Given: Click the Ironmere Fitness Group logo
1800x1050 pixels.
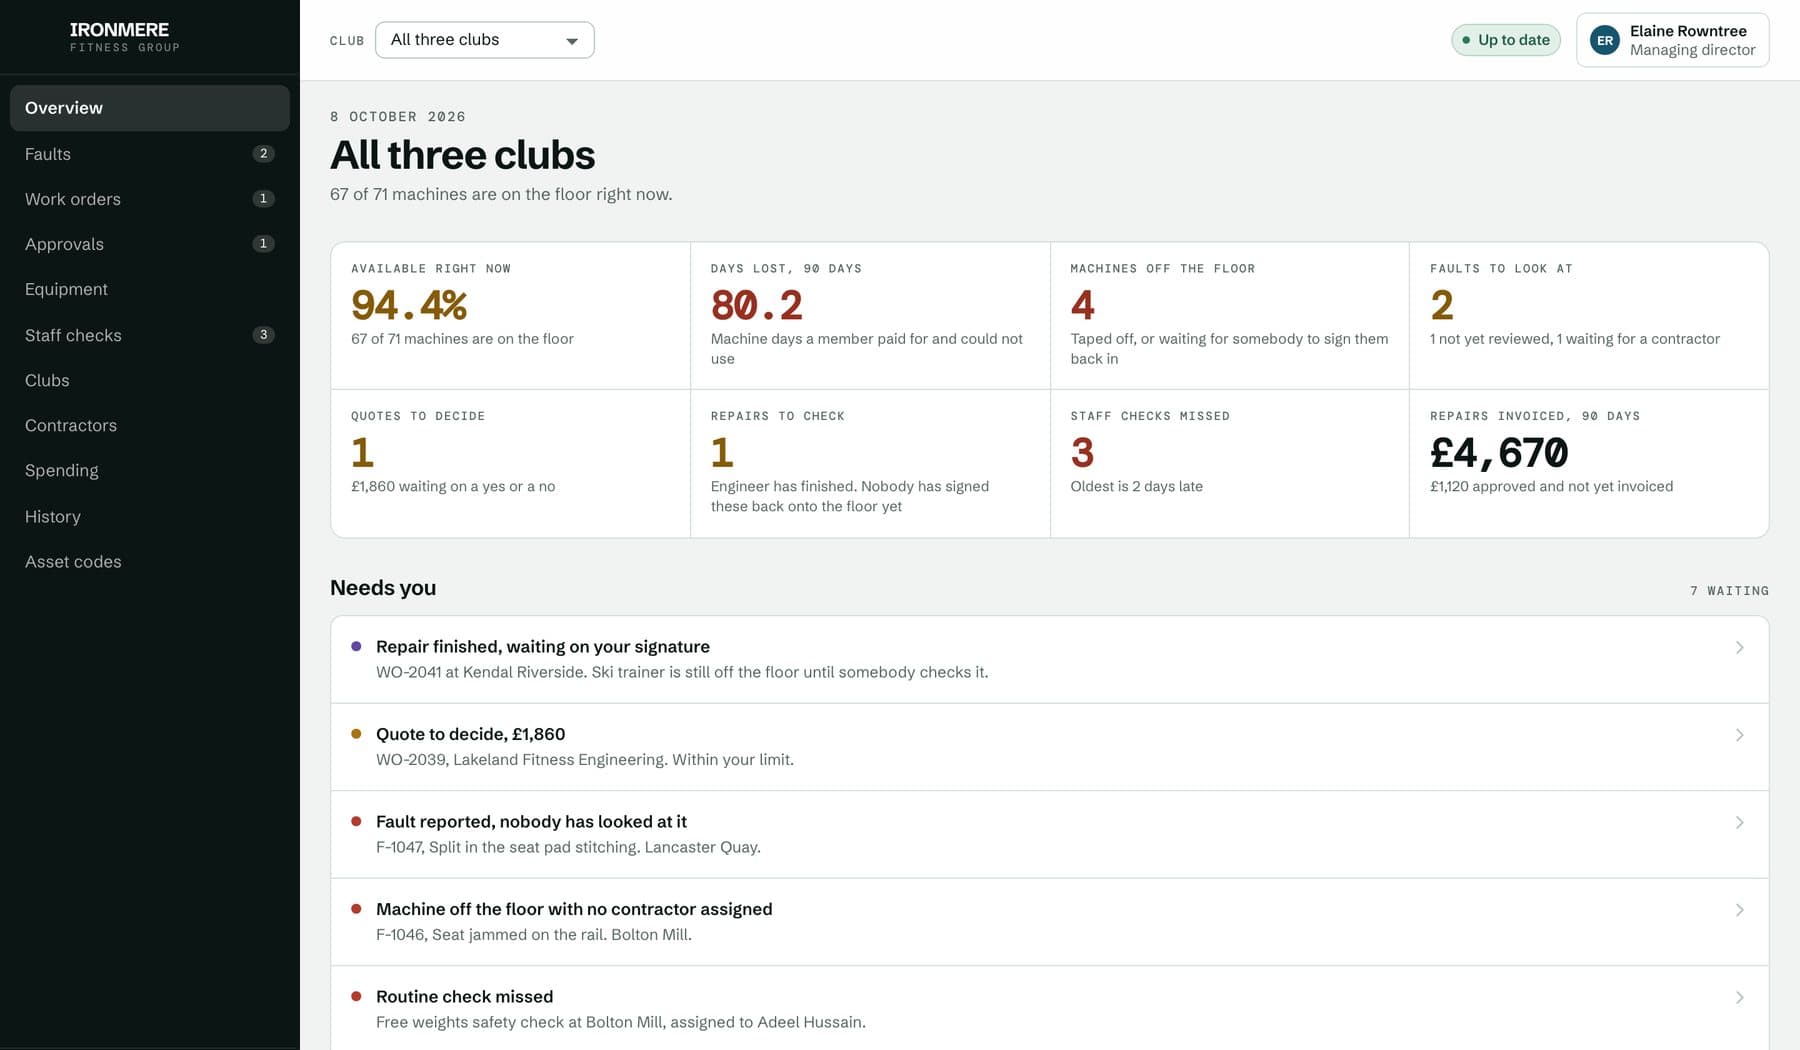Looking at the screenshot, I should tap(124, 37).
